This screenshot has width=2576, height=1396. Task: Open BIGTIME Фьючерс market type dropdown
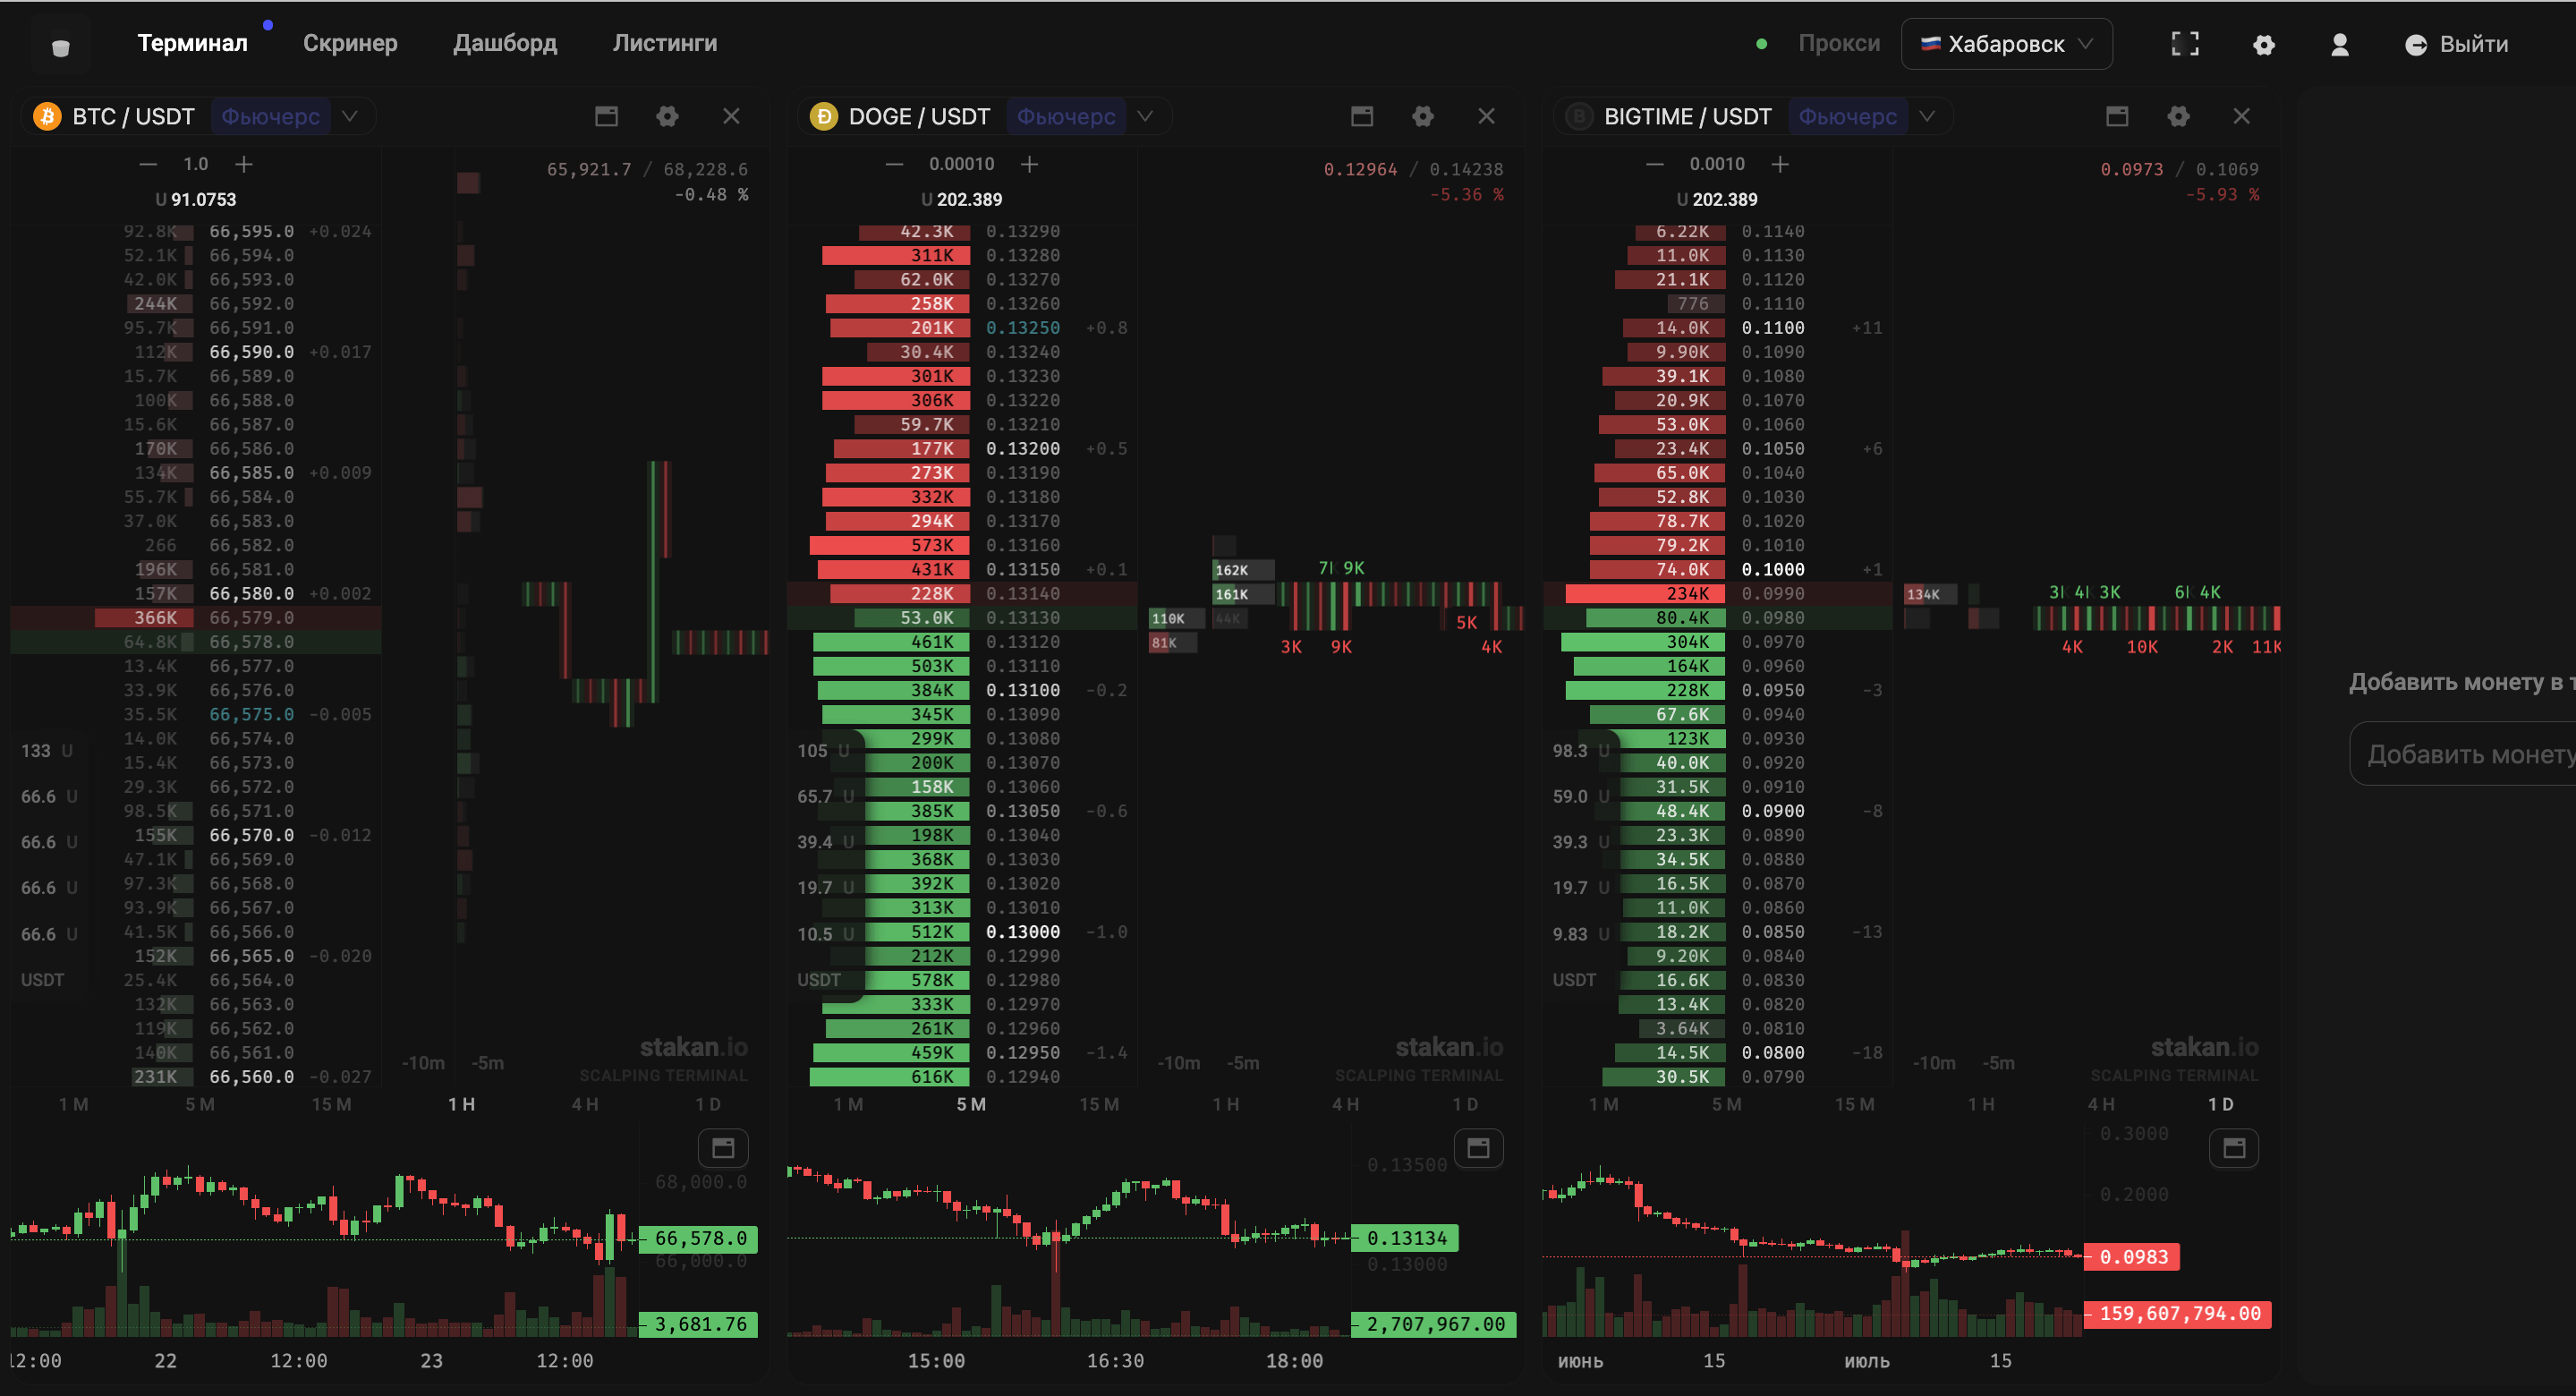point(1866,117)
